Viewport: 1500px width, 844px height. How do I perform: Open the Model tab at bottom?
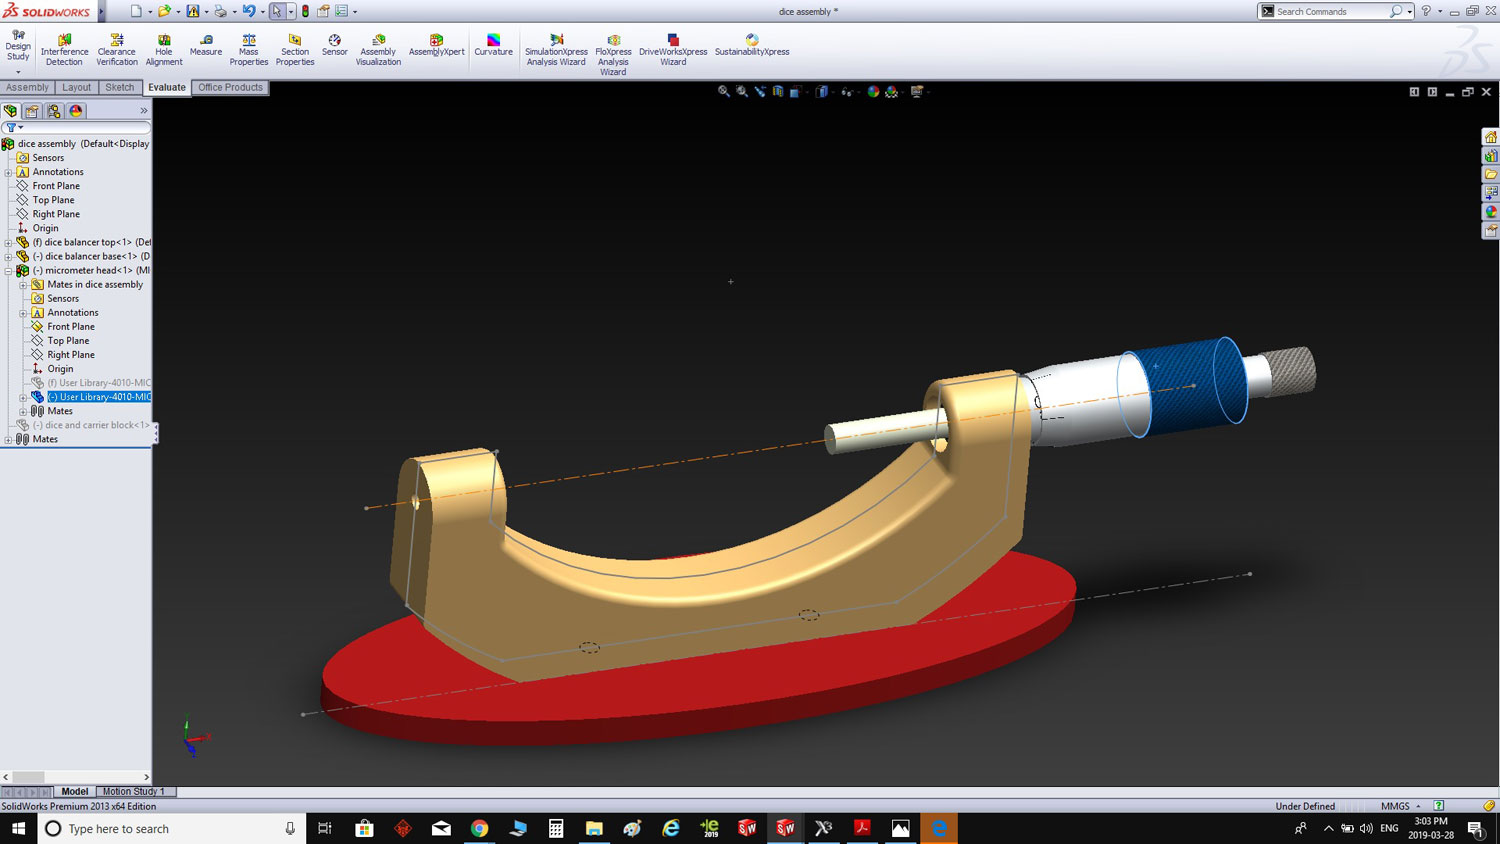[x=75, y=791]
